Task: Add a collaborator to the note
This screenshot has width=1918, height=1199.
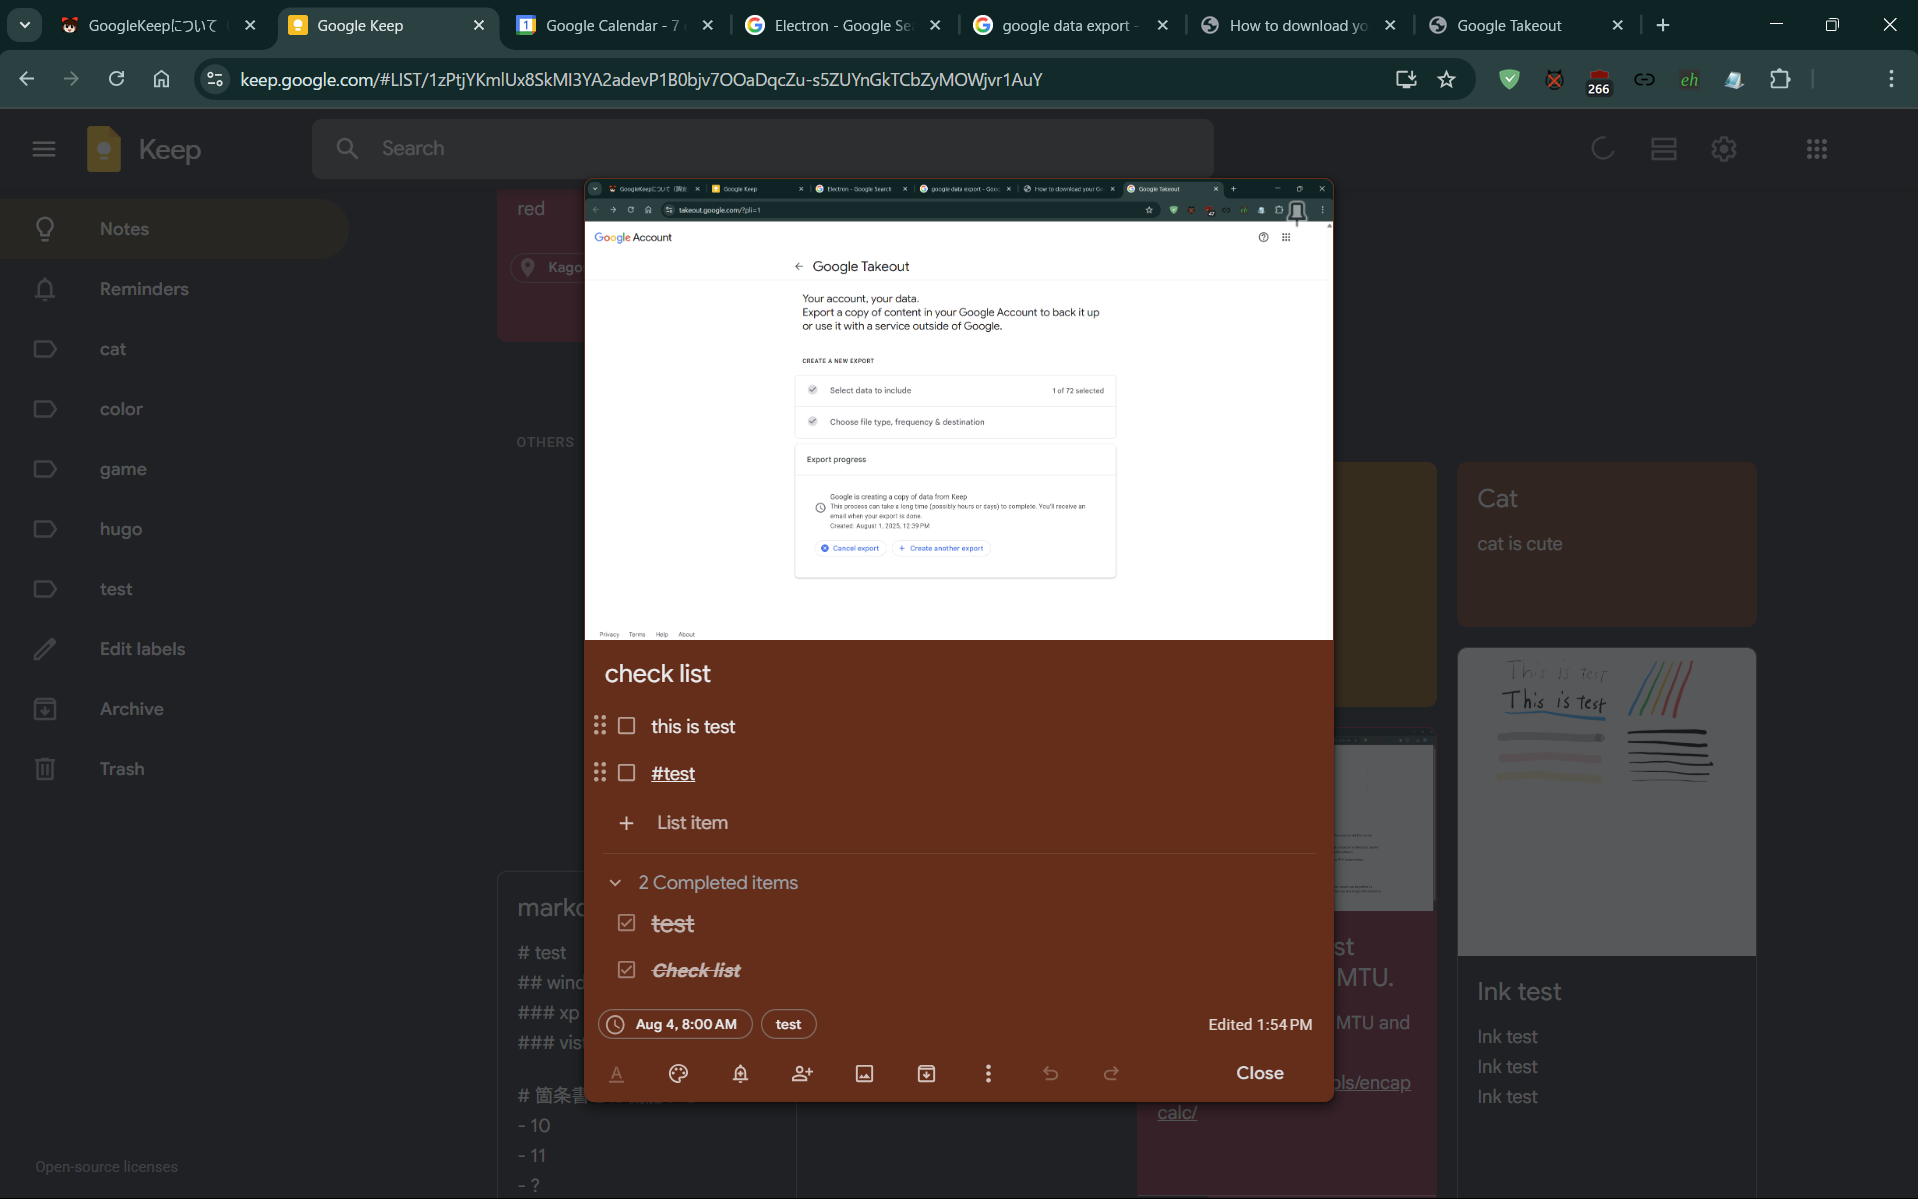Action: [802, 1073]
